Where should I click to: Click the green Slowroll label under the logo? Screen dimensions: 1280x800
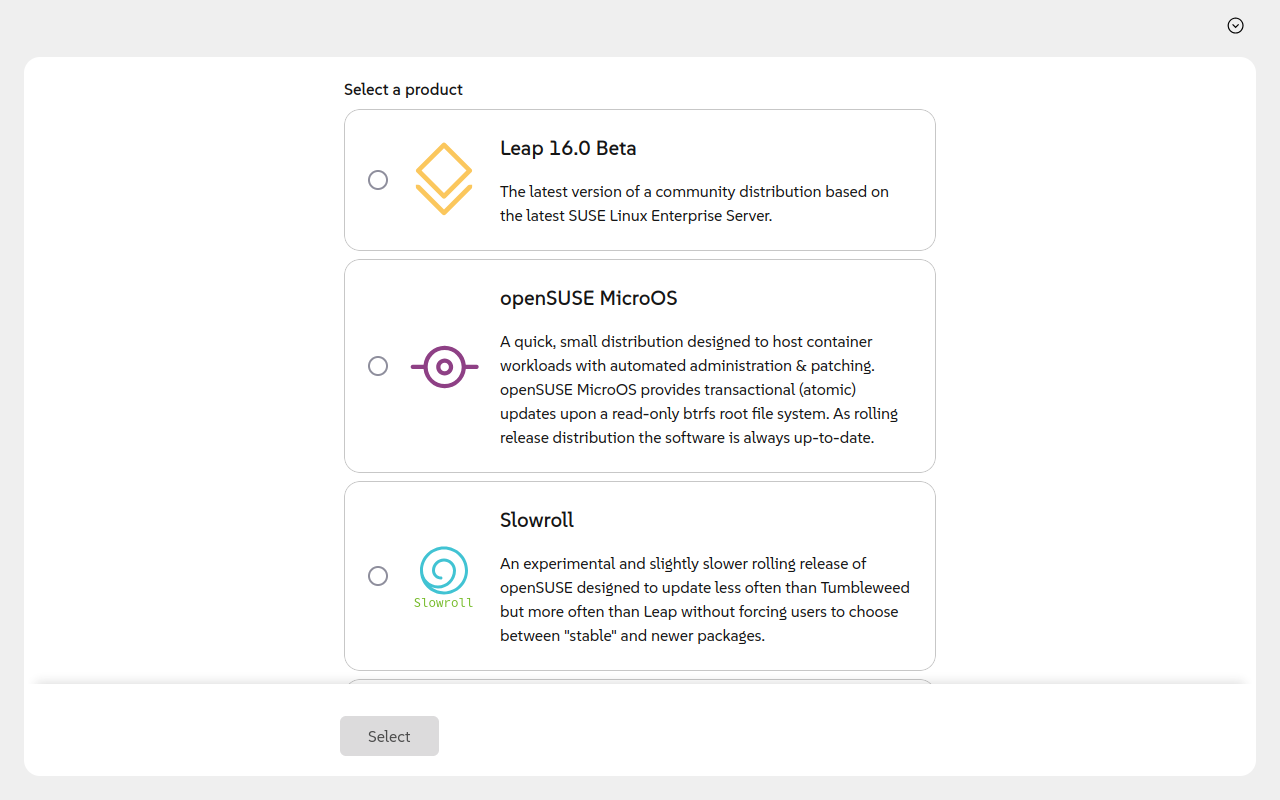coord(444,603)
